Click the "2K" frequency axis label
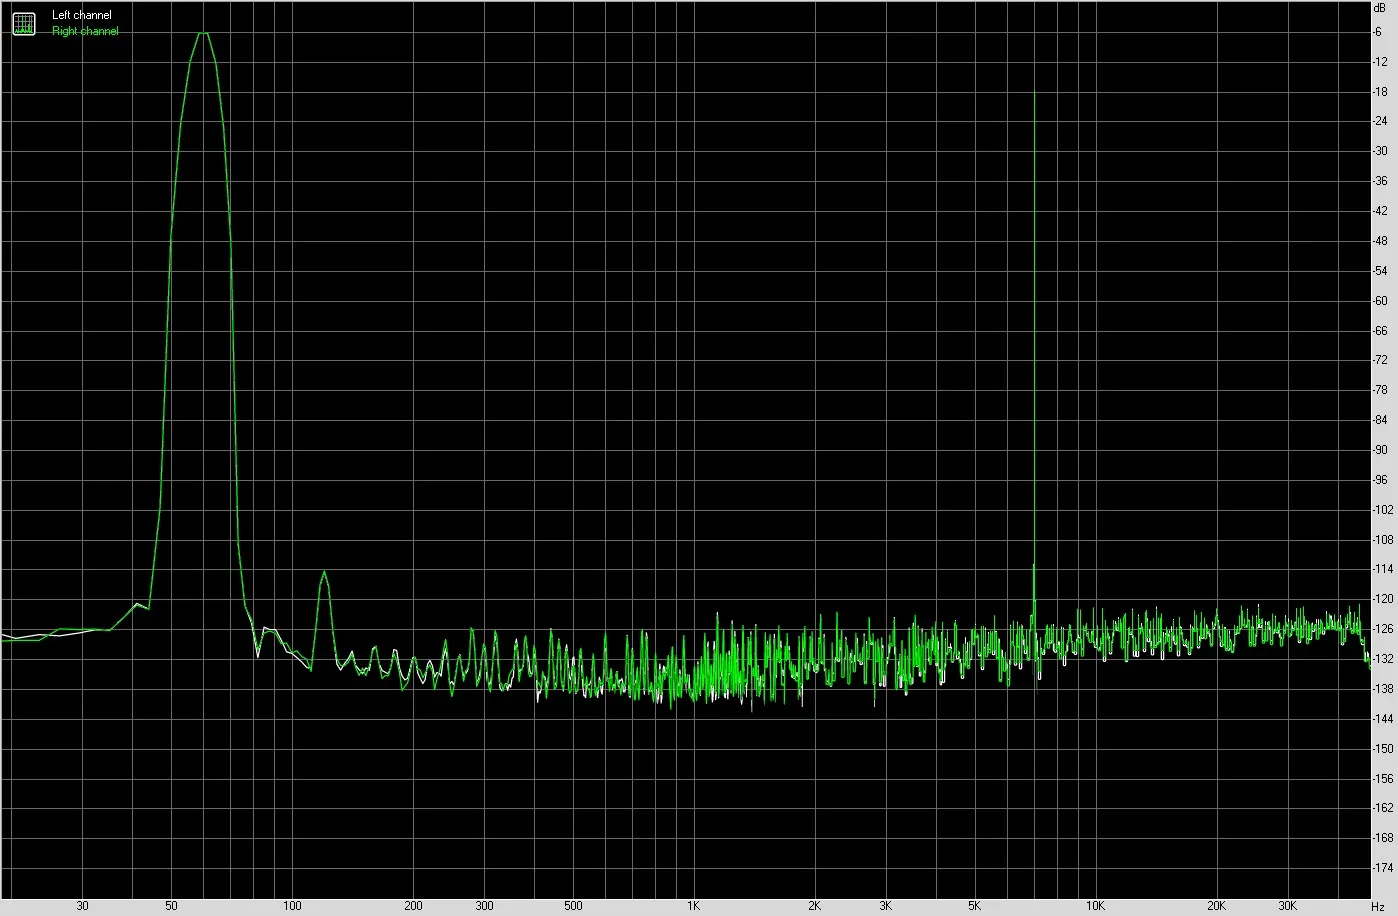The image size is (1398, 916). pos(814,906)
